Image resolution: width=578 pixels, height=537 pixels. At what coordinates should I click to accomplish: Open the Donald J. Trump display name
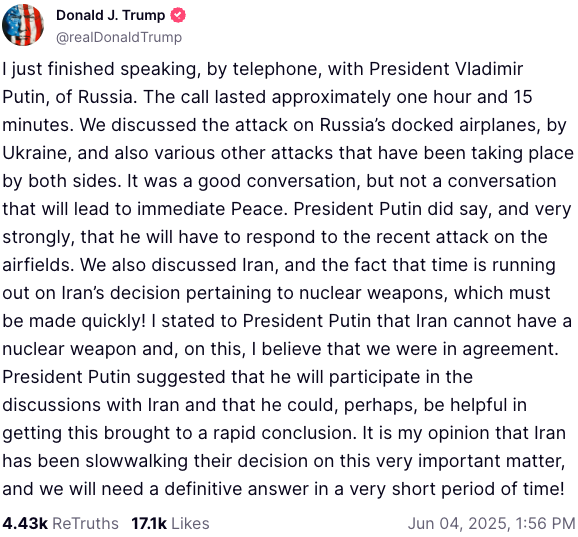point(111,15)
